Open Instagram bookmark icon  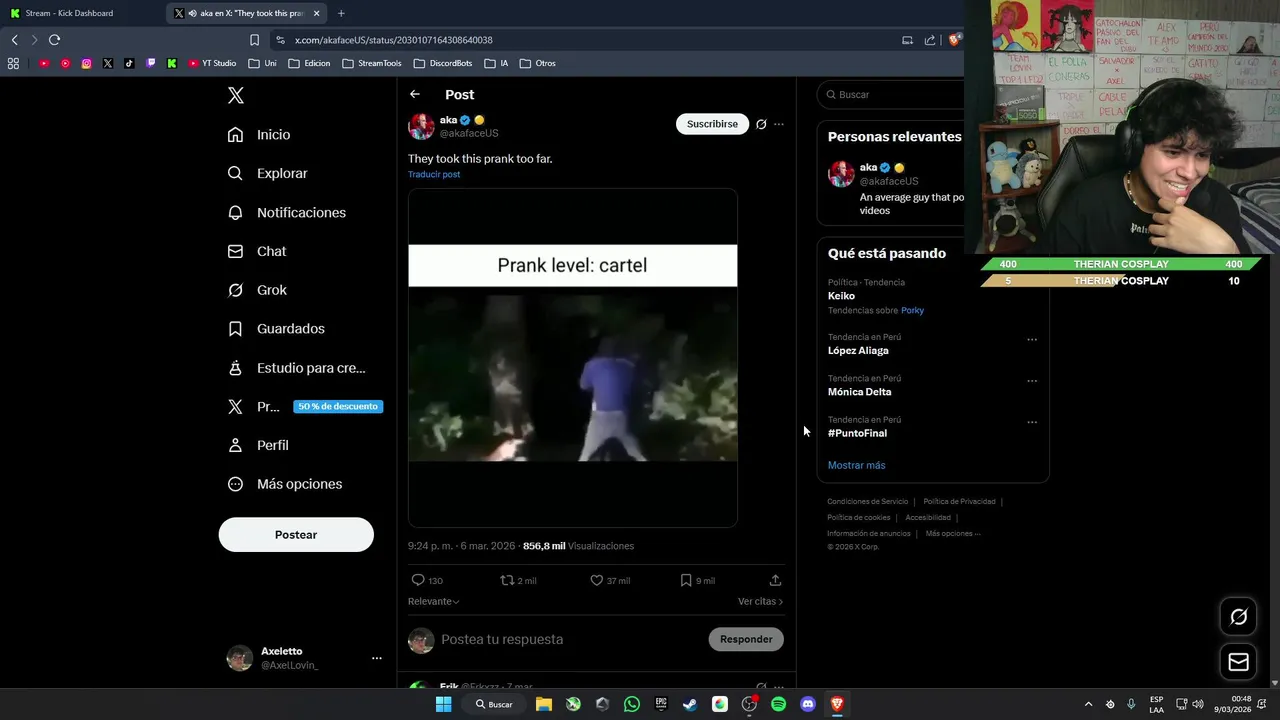[x=86, y=63]
